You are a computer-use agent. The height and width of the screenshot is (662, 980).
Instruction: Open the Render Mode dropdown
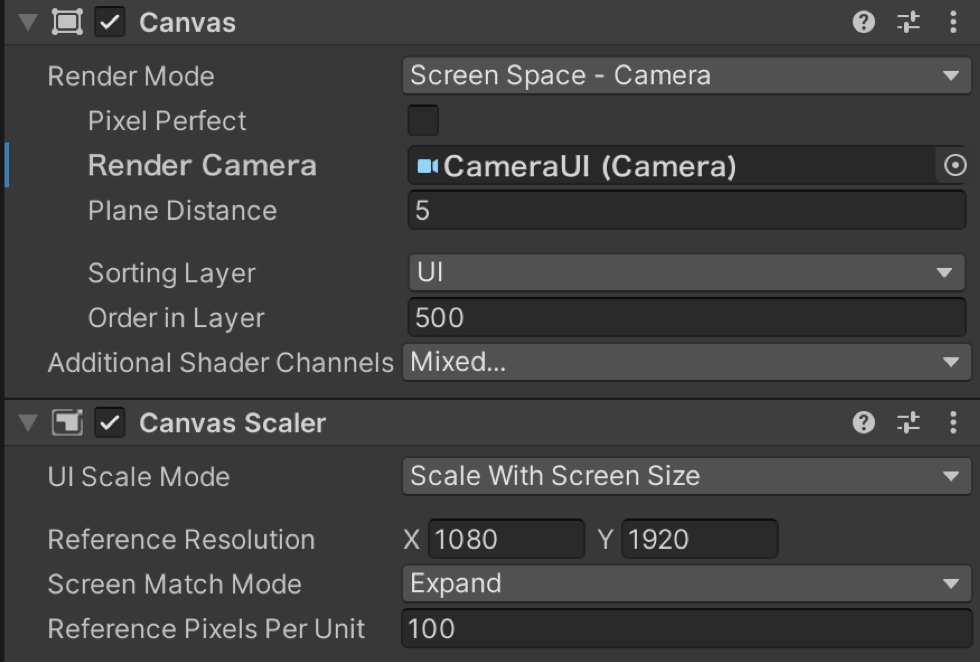pos(686,76)
